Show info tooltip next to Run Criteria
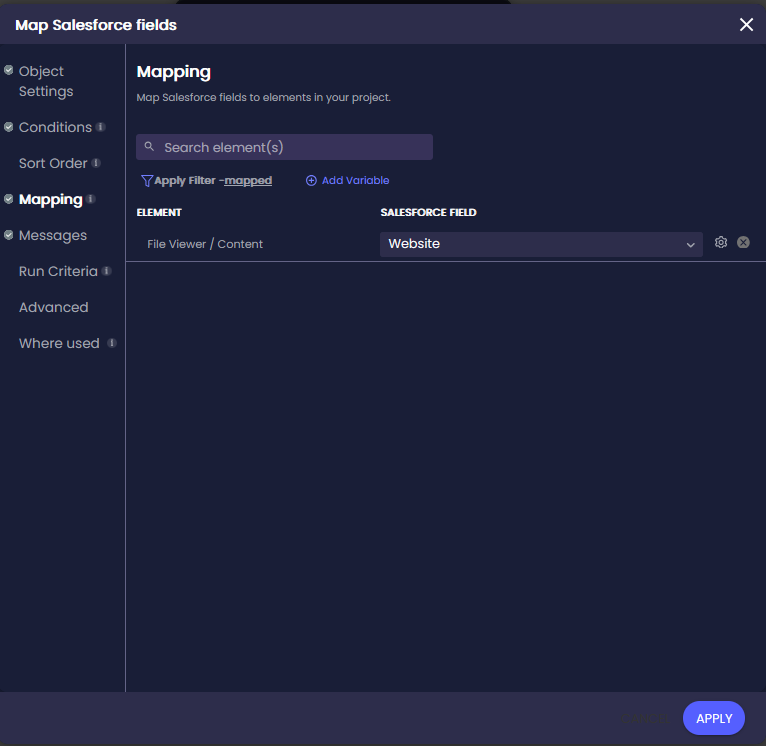Screen dimensions: 766x746 point(107,271)
